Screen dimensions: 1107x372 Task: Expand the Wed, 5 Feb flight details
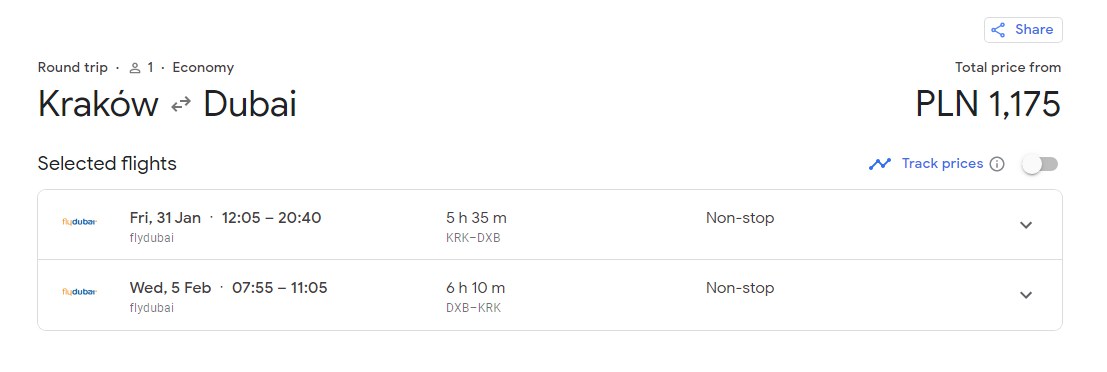[x=1027, y=295]
